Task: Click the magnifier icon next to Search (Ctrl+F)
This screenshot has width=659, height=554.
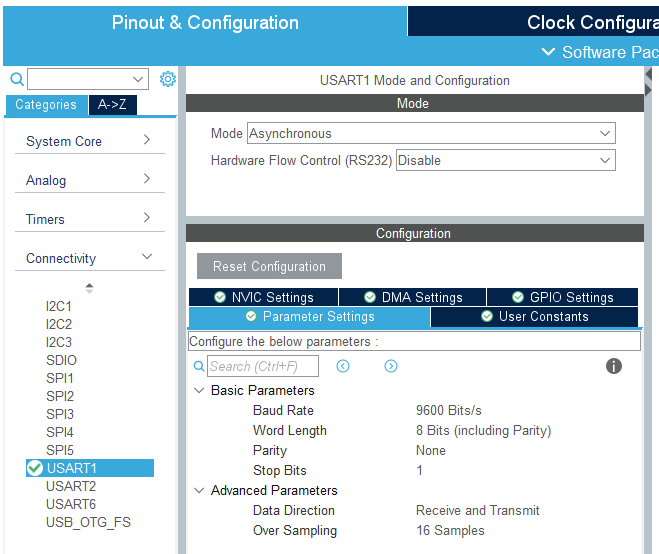Action: 199,366
